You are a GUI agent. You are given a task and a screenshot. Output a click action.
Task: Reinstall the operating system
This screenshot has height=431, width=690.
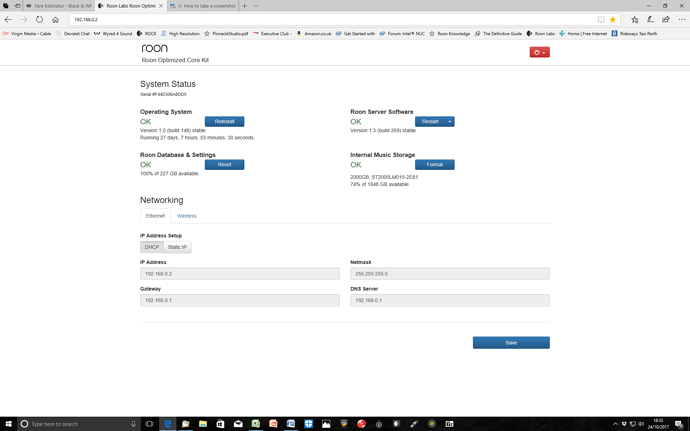pyautogui.click(x=224, y=122)
